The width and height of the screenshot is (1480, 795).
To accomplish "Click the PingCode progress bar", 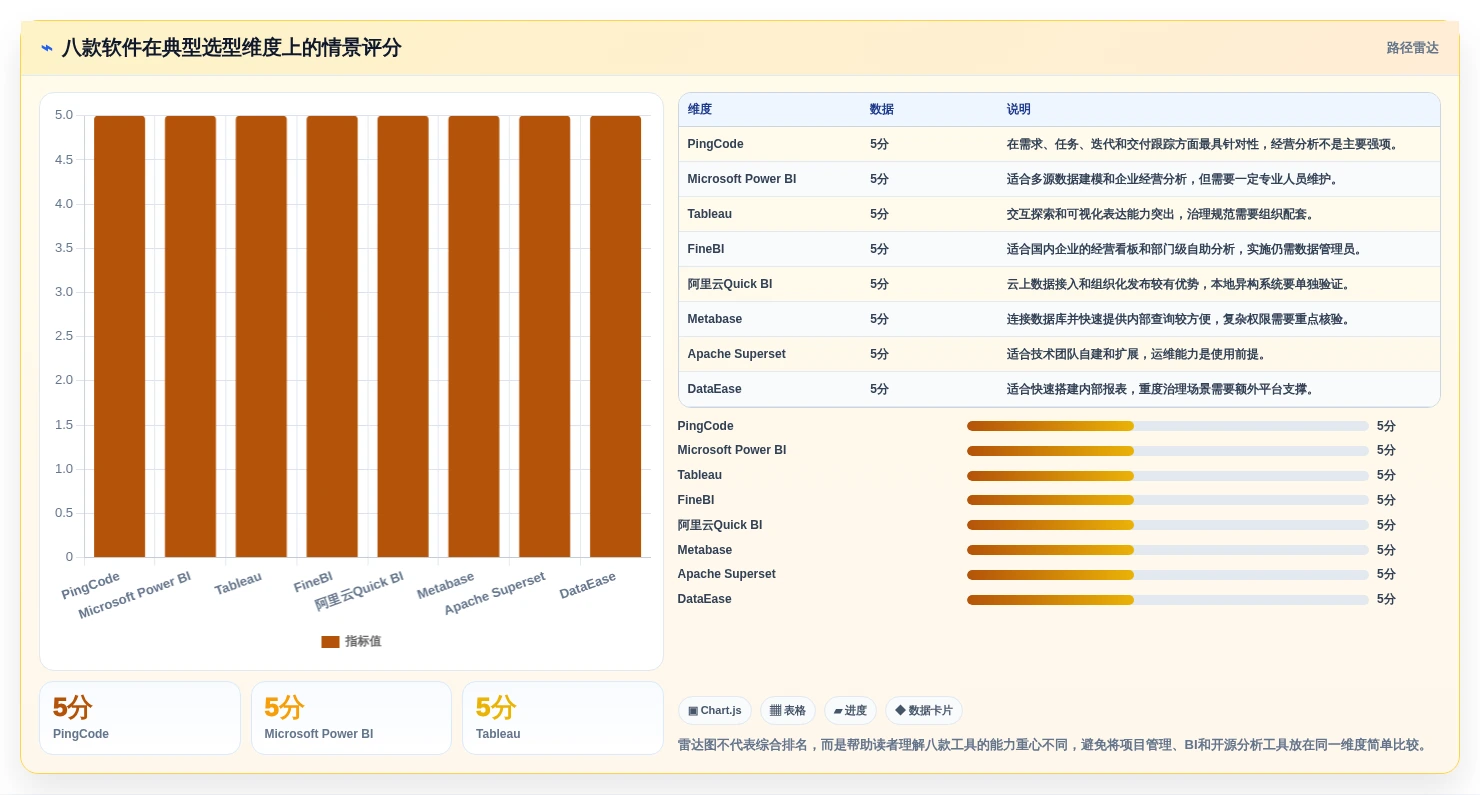I will (x=1168, y=426).
